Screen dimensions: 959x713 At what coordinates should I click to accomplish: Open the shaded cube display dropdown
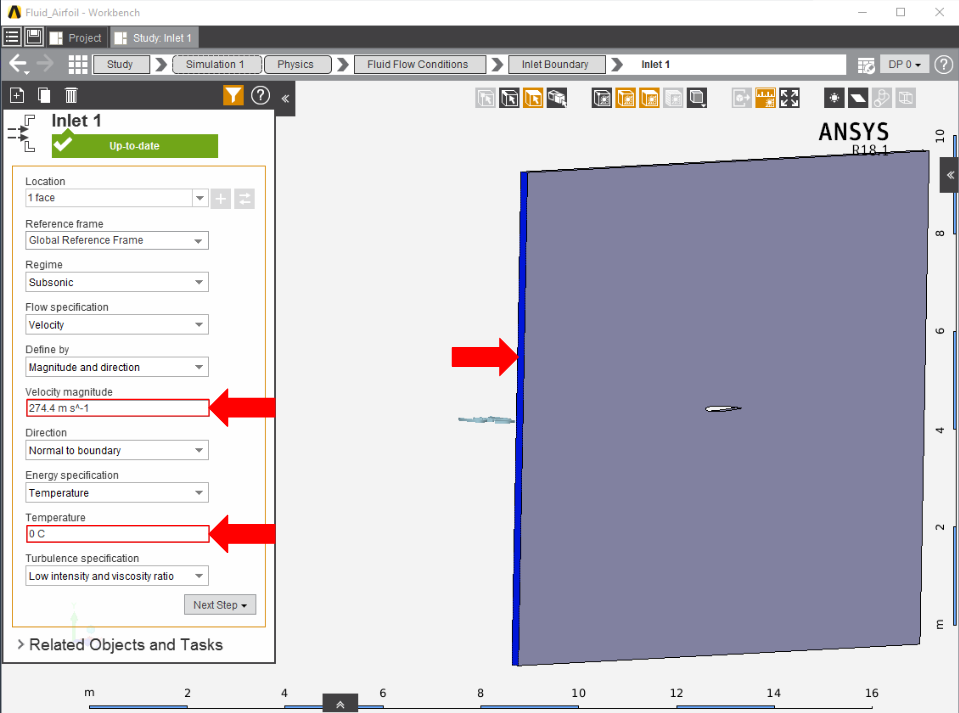click(x=697, y=98)
